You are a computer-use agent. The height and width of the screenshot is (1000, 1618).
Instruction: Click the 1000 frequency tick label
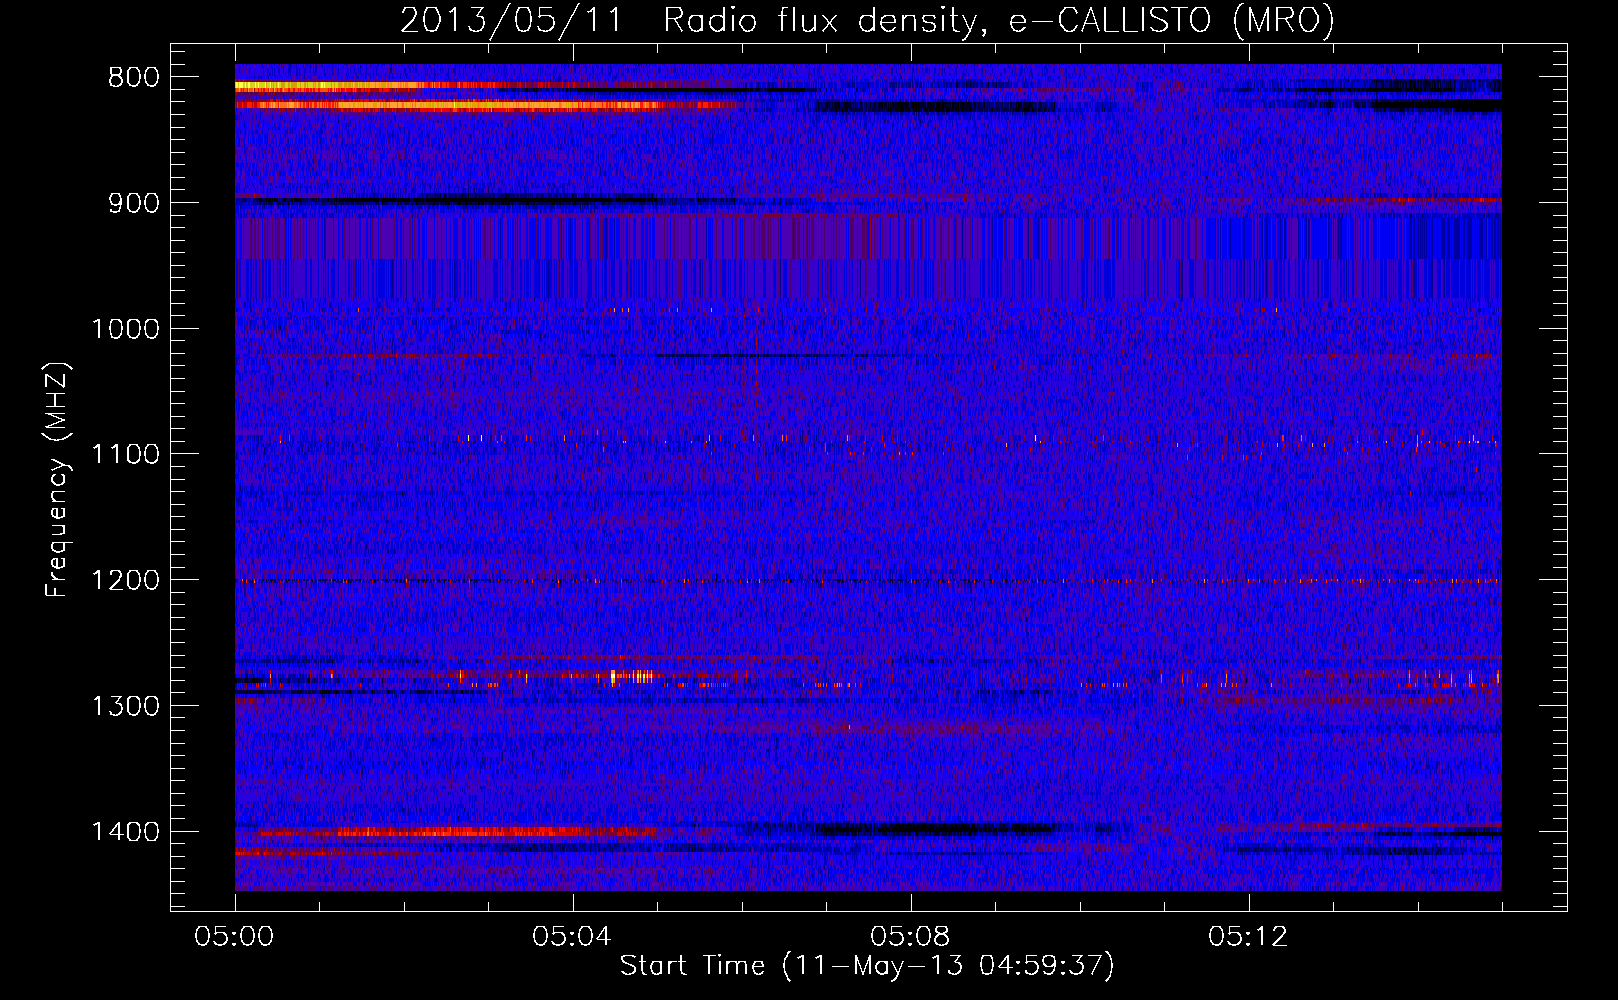point(125,329)
